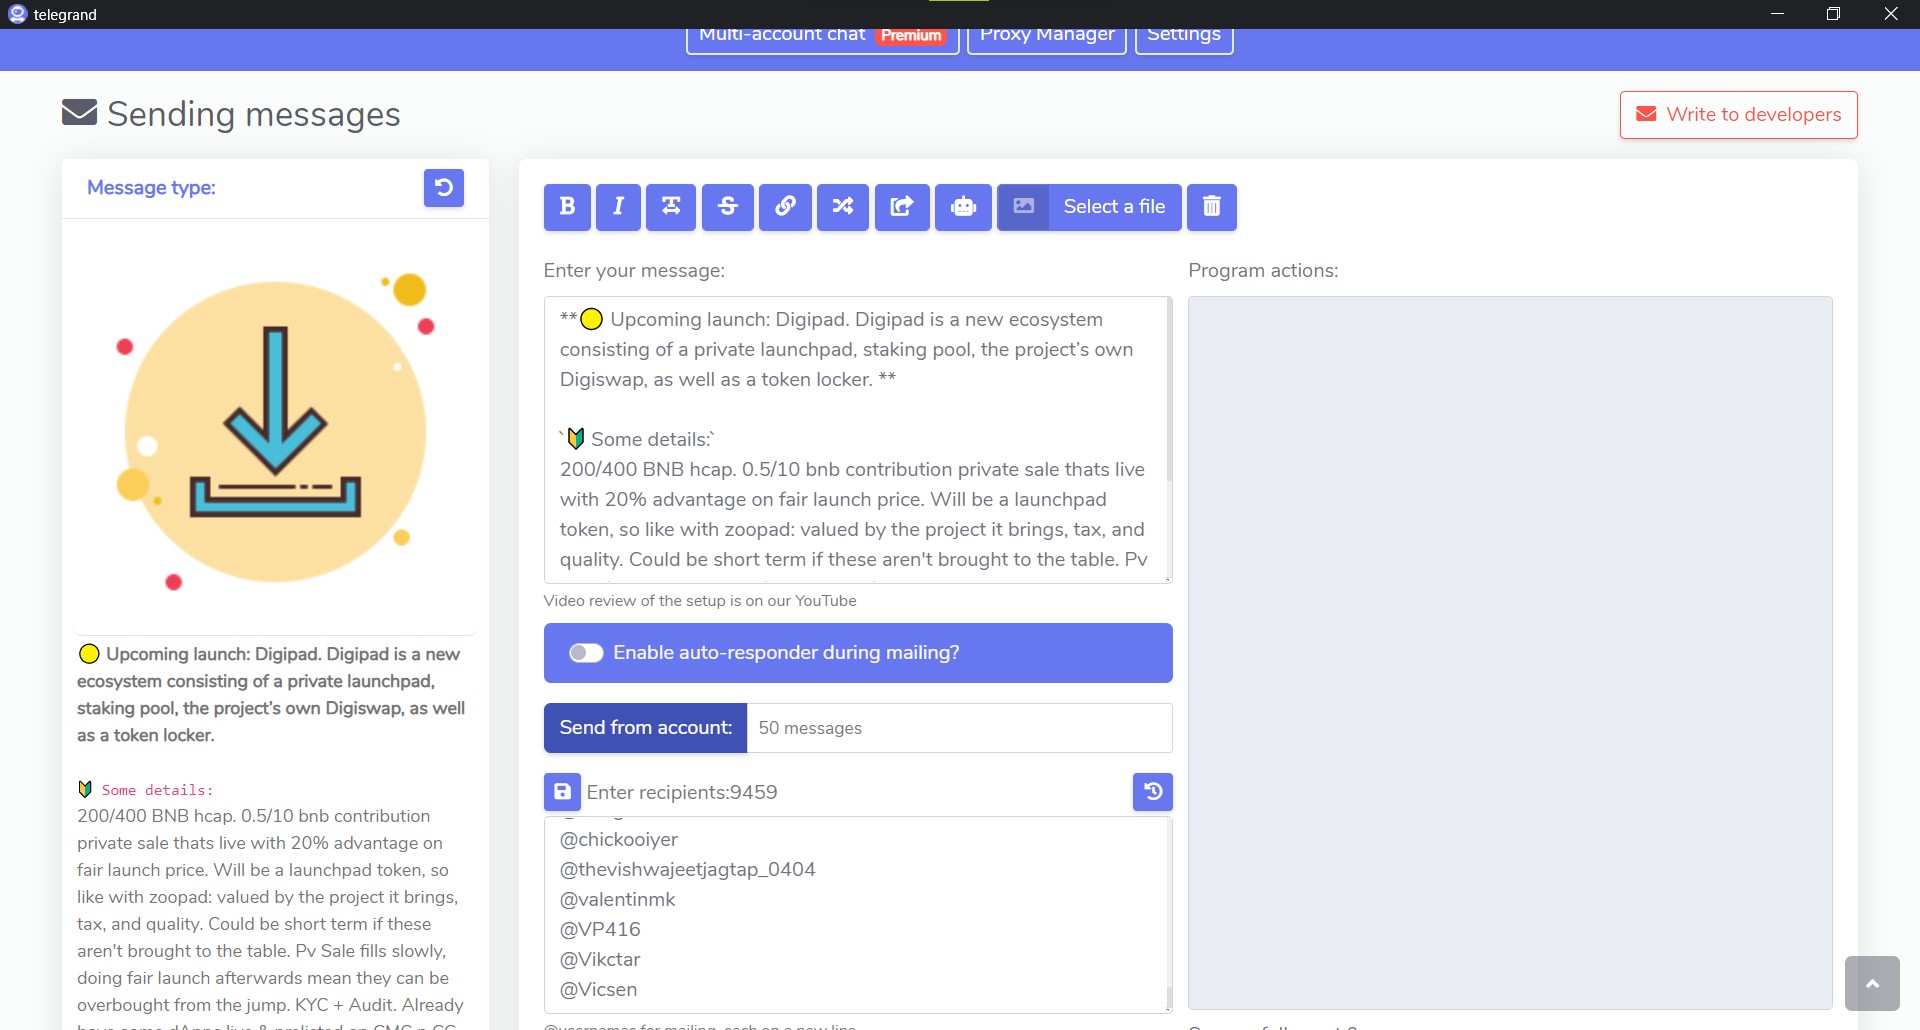The width and height of the screenshot is (1920, 1030).
Task: Click the image icon beside Select a file
Action: tap(1023, 207)
